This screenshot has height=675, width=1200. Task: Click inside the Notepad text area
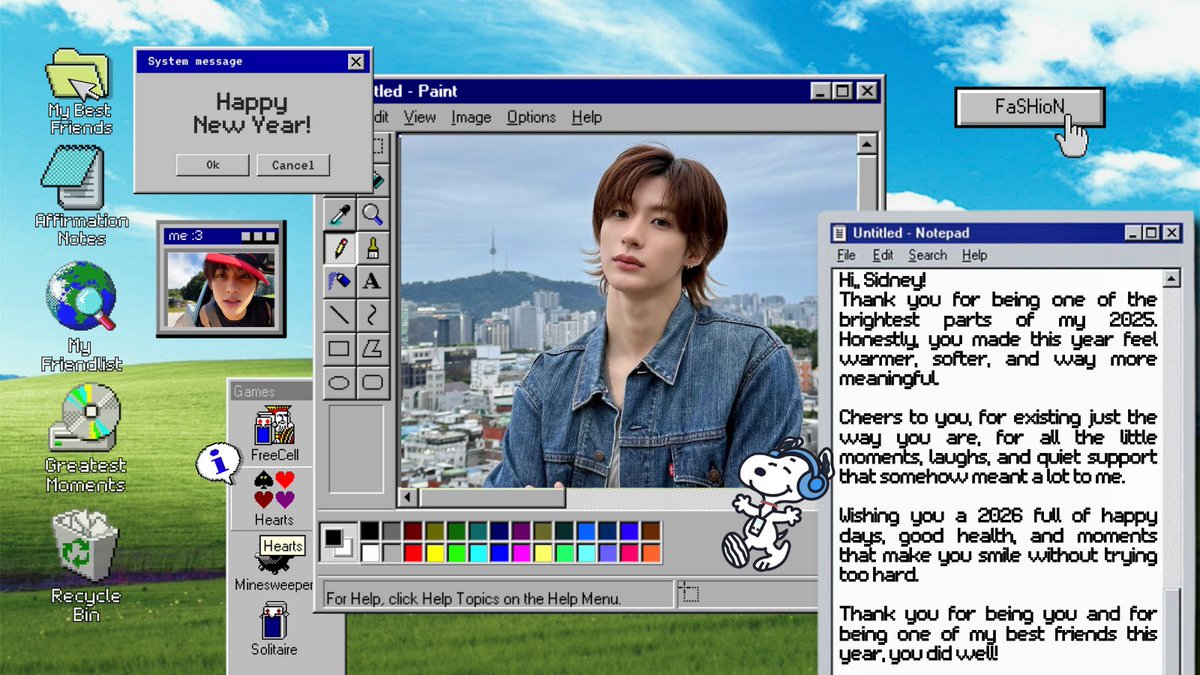[997, 470]
